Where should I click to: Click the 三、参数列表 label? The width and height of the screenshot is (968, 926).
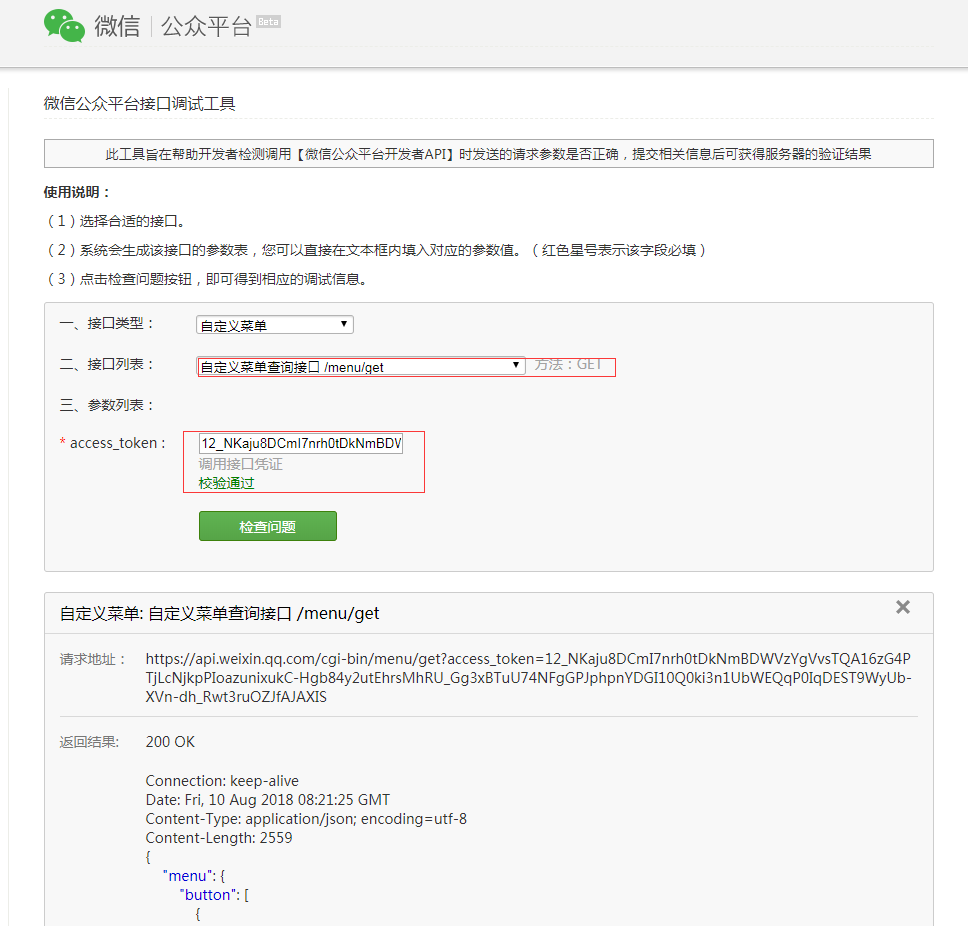point(106,405)
